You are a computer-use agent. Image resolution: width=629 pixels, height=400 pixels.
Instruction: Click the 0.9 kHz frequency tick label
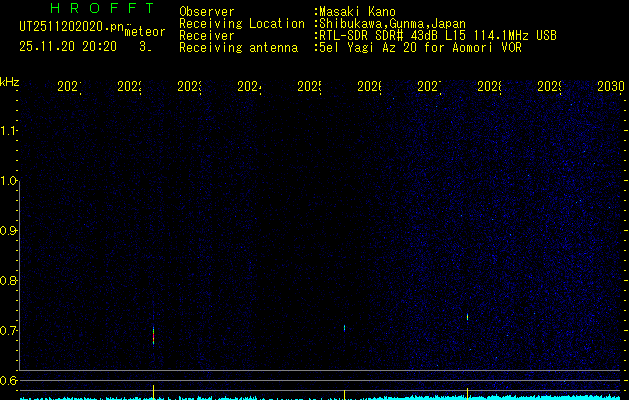pos(8,231)
